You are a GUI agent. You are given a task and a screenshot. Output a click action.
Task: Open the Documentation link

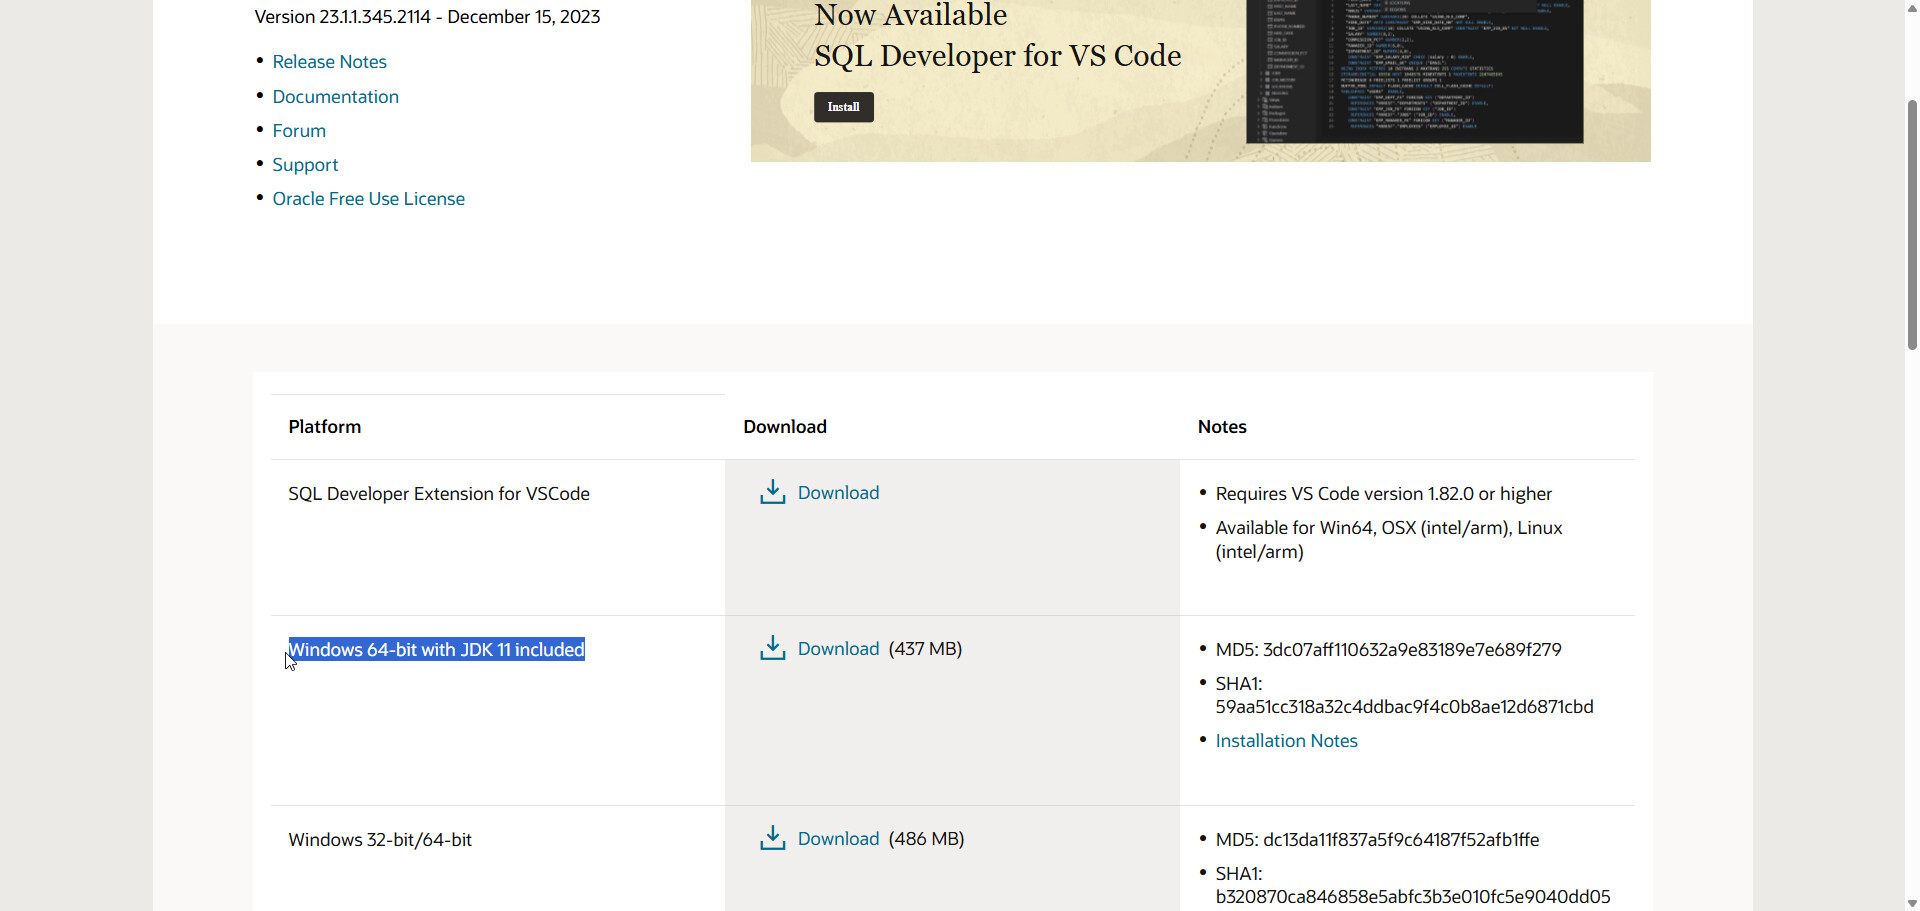[x=335, y=97]
